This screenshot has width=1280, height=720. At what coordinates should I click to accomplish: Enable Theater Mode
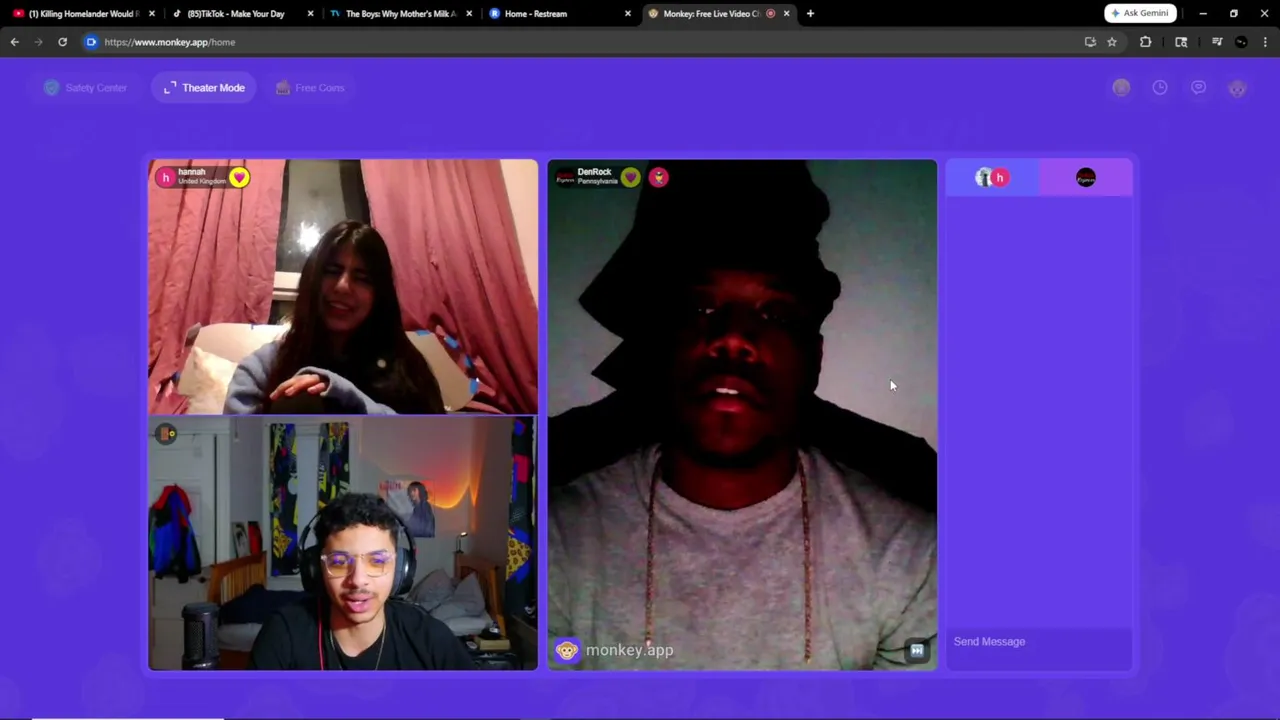pos(204,88)
